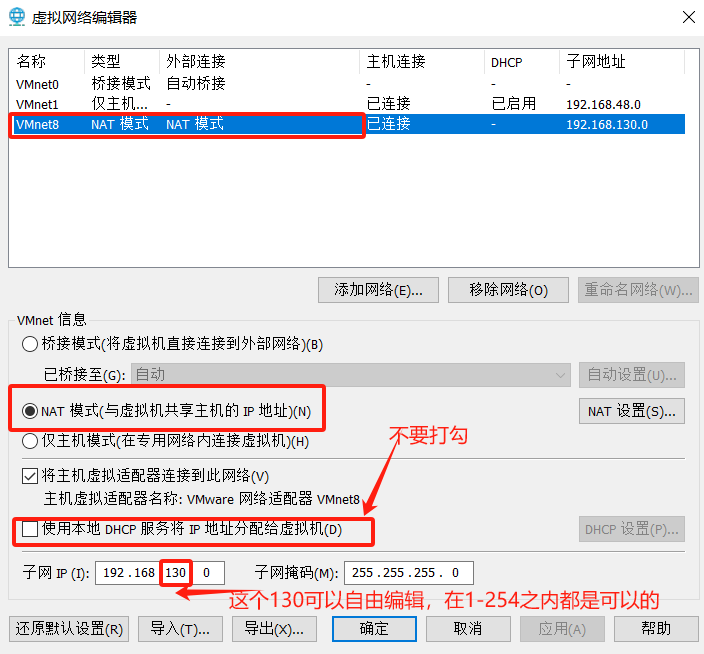704x654 pixels.
Task: Click 桥接模式 type cell of VMnet0
Action: coord(121,83)
